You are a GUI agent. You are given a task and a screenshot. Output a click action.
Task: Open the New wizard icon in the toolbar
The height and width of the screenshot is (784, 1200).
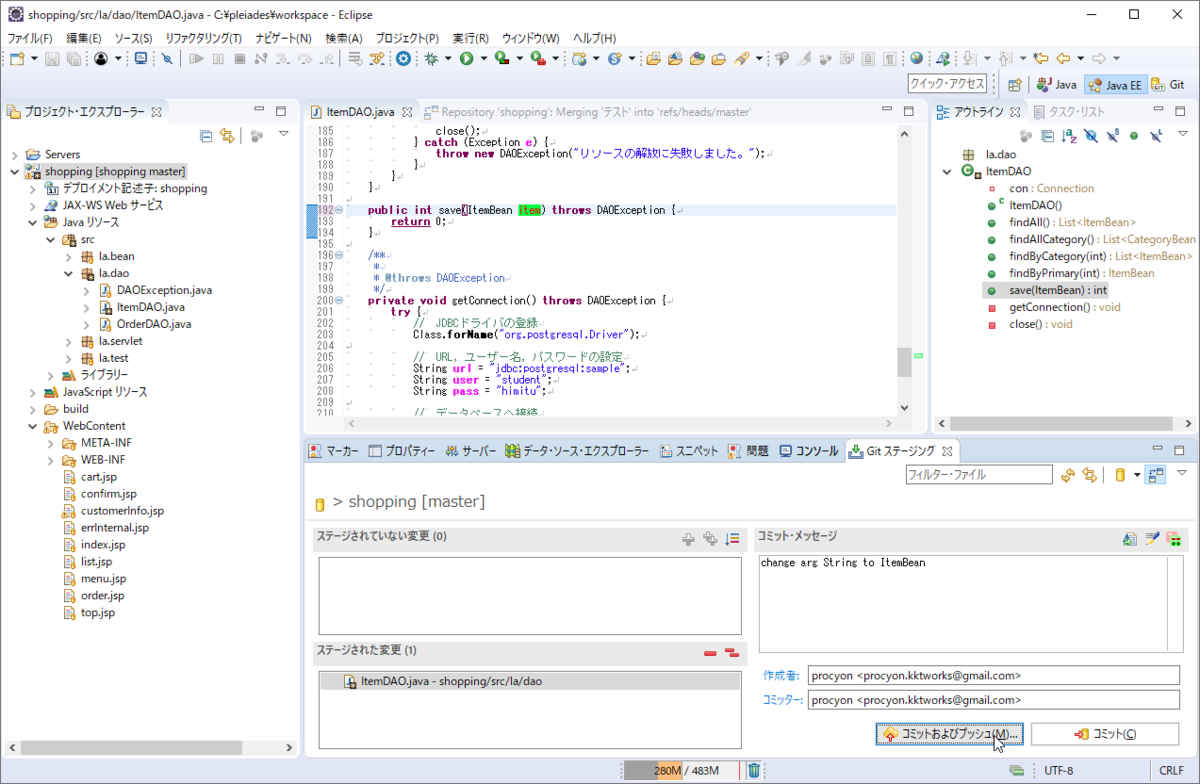[15, 59]
